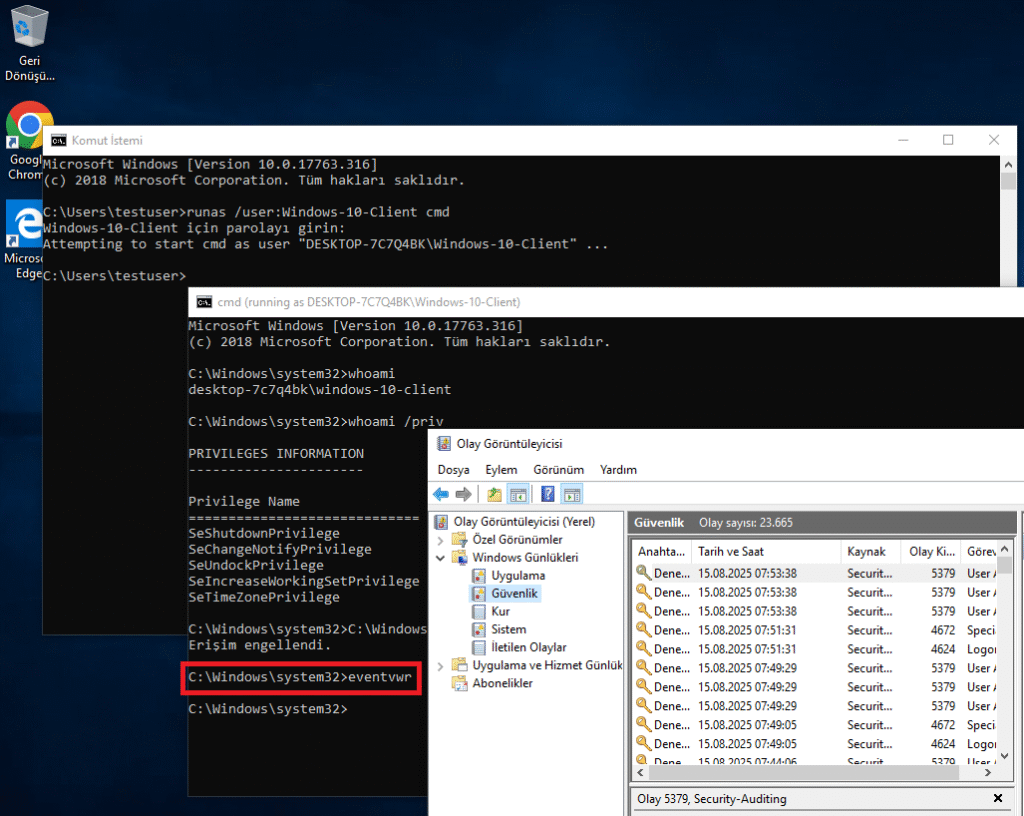
Task: Sort by the Görev column header
Action: point(980,552)
